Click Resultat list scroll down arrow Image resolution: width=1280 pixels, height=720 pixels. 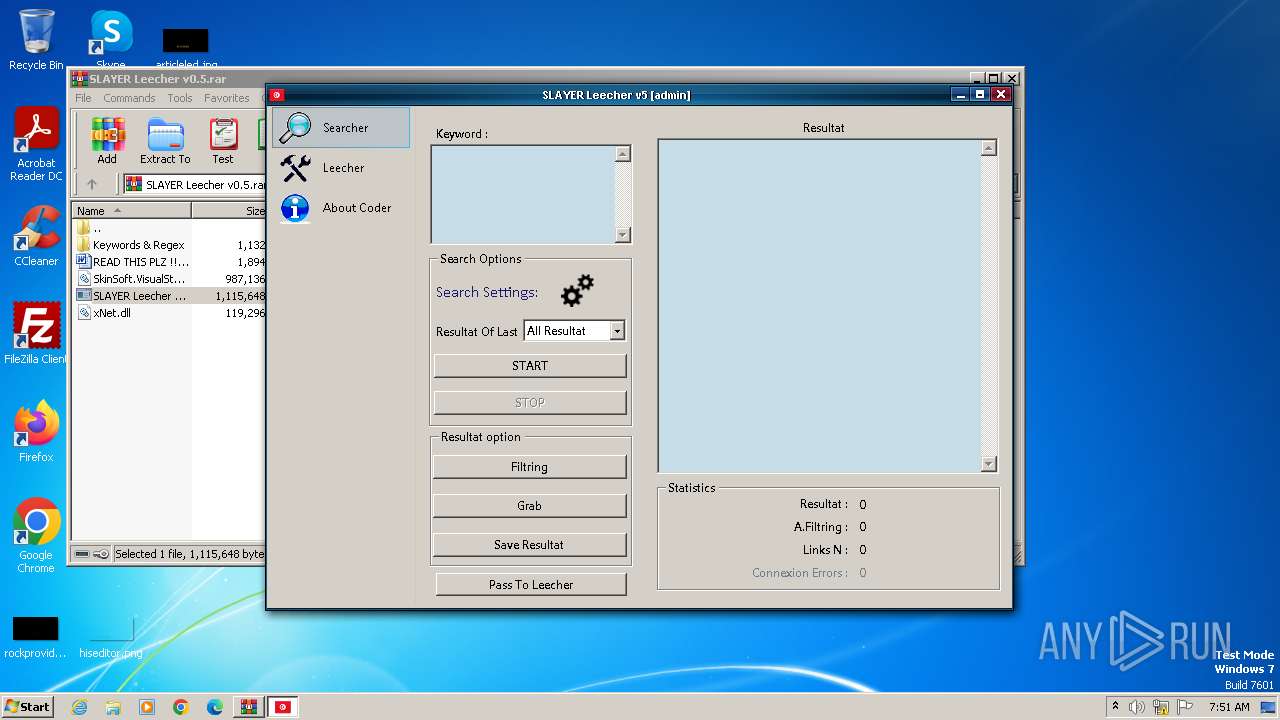coord(989,464)
